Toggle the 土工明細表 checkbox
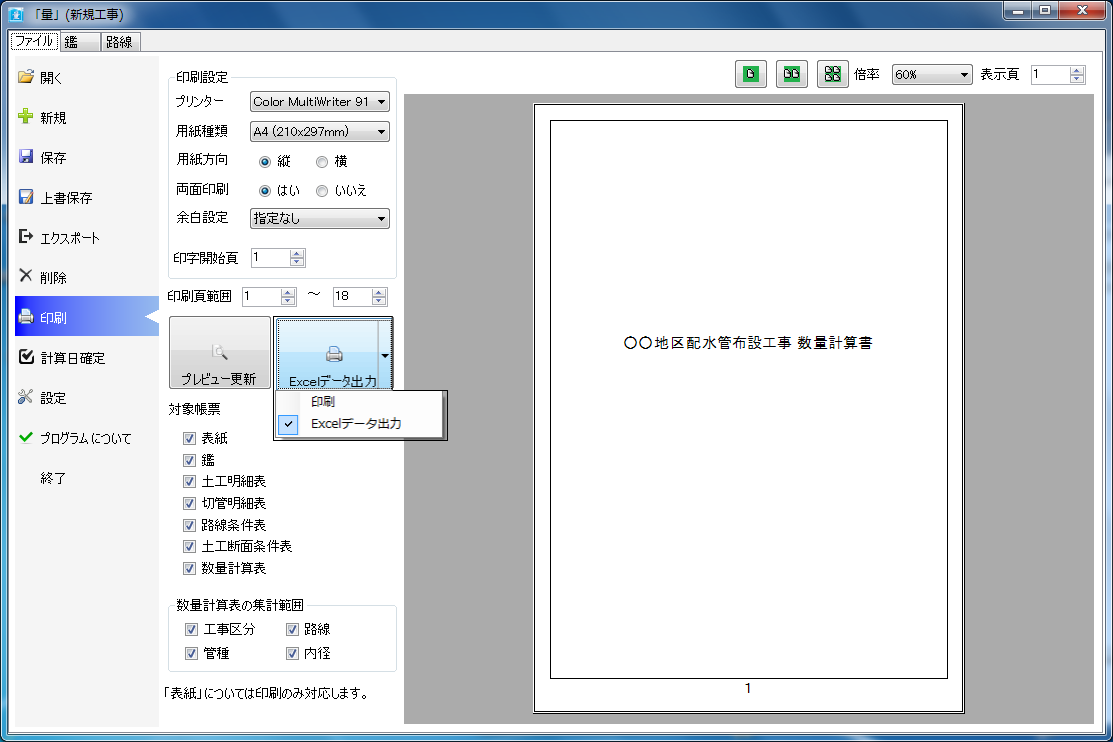Image resolution: width=1113 pixels, height=742 pixels. click(x=189, y=481)
